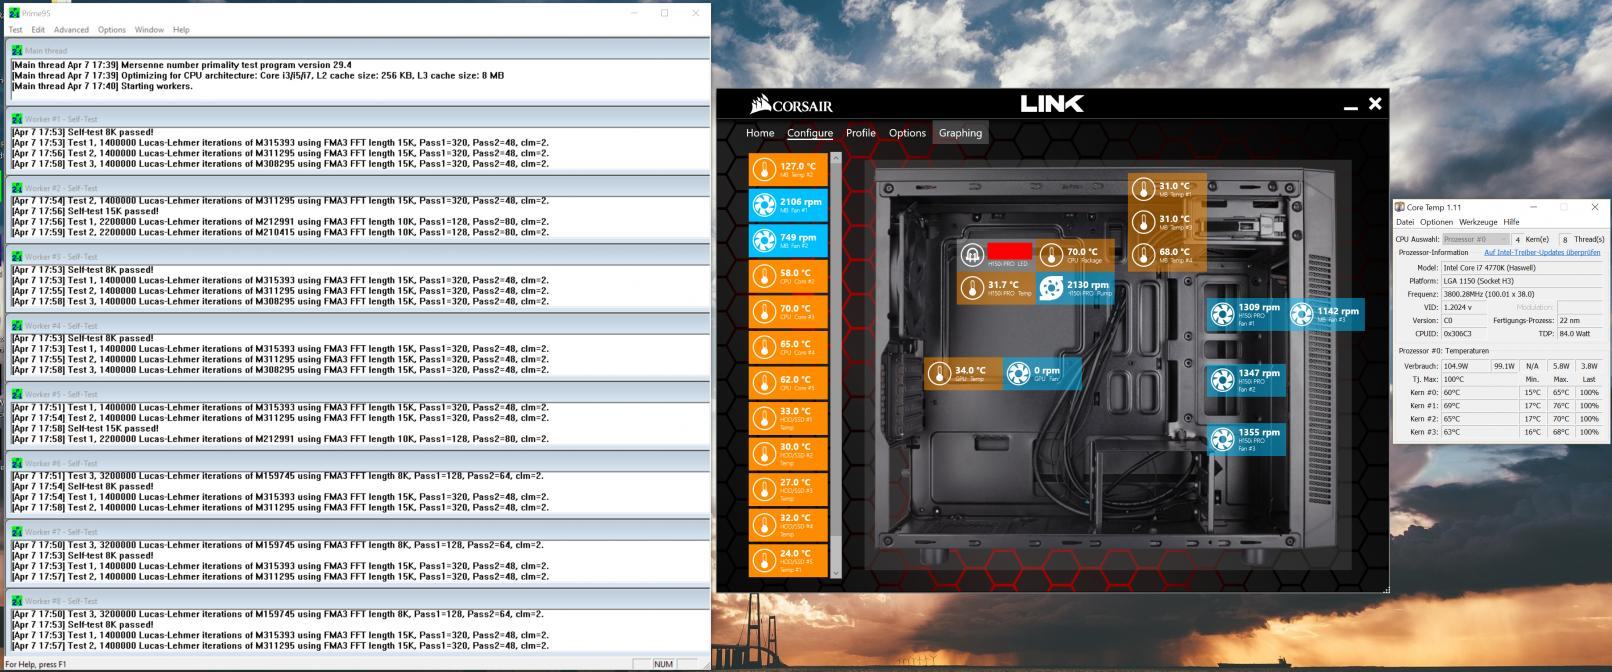Image resolution: width=1612 pixels, height=672 pixels.
Task: Switch to the Graphing tab
Action: [x=960, y=133]
